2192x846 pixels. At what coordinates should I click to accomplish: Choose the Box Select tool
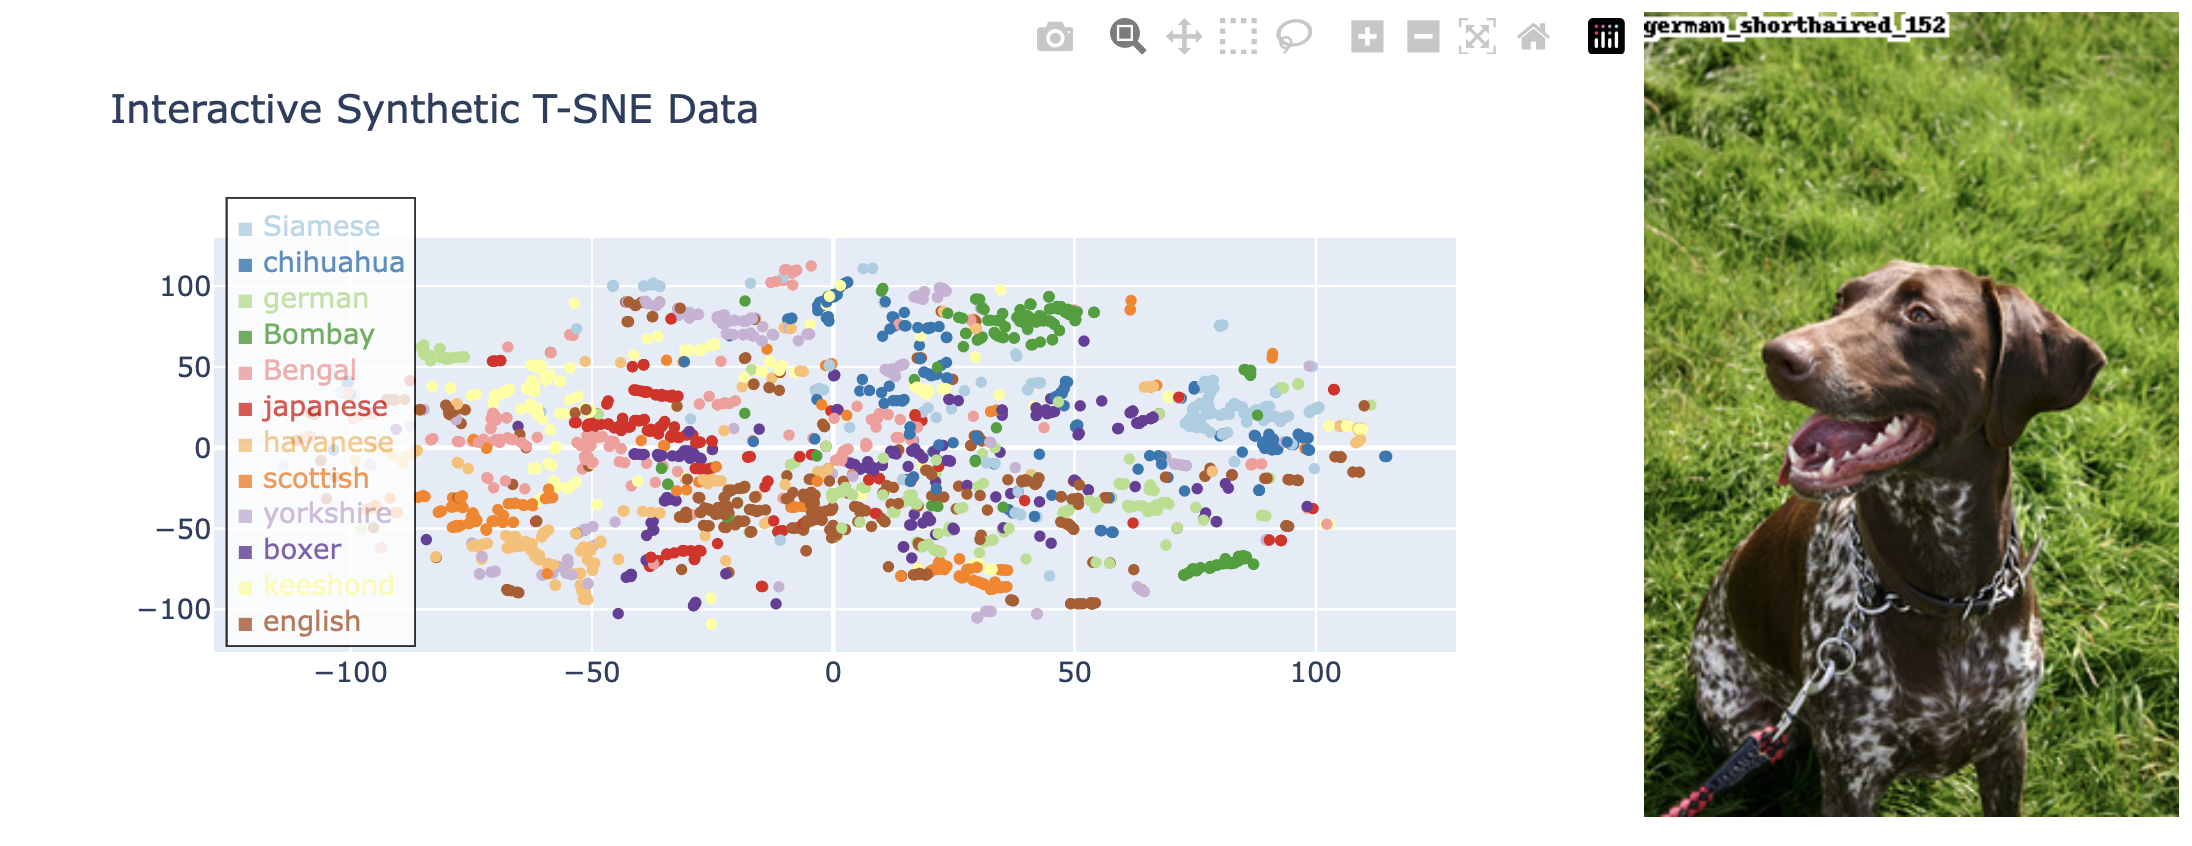pos(1238,37)
